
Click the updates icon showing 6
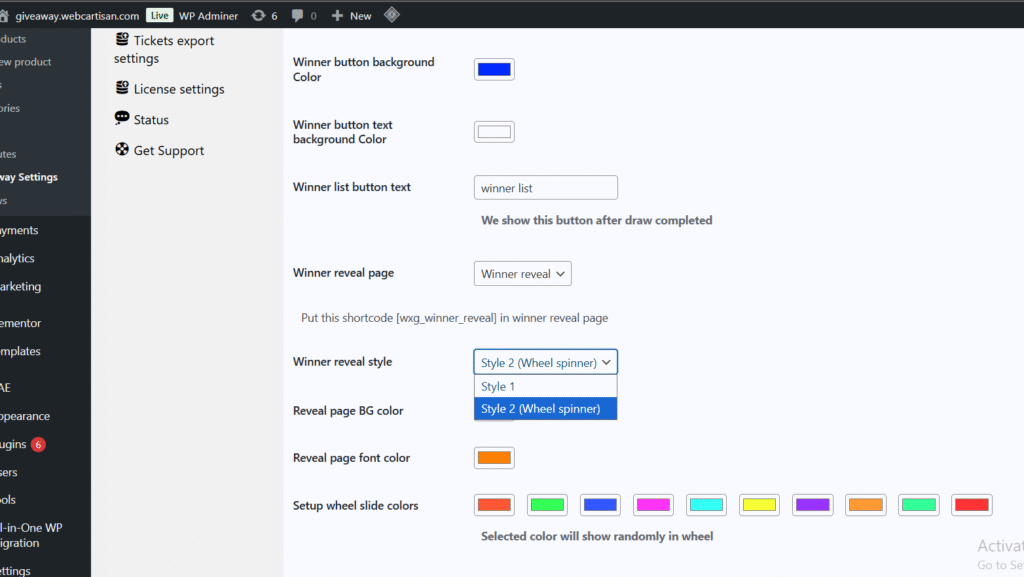259,15
